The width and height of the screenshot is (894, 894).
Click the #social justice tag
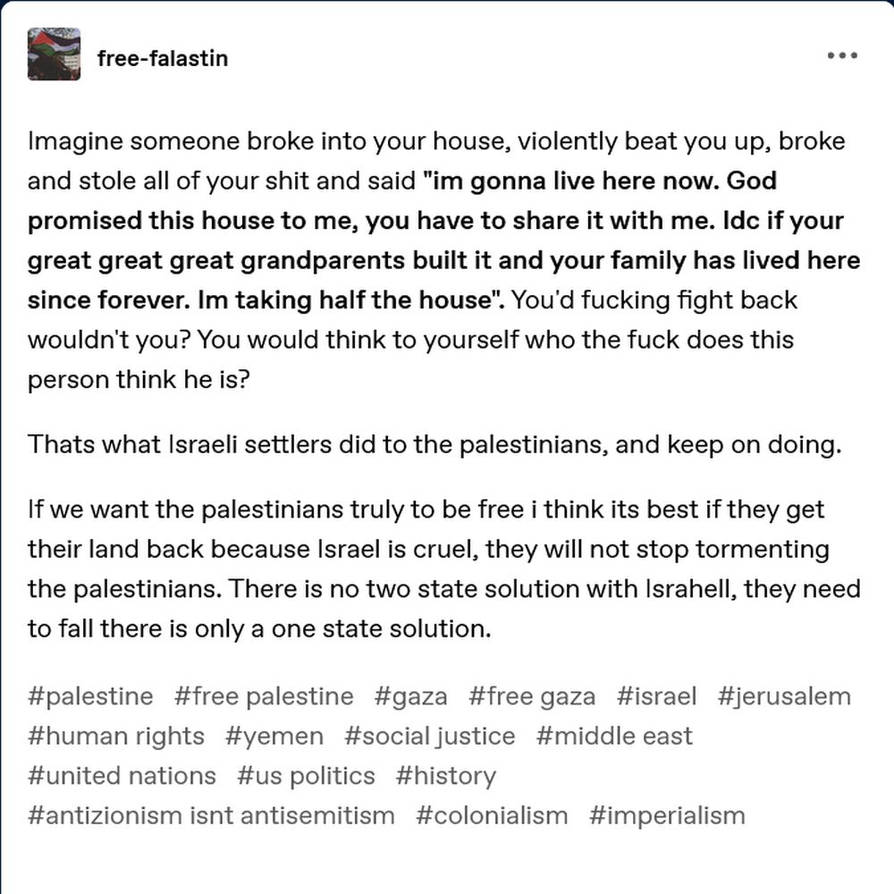(430, 736)
